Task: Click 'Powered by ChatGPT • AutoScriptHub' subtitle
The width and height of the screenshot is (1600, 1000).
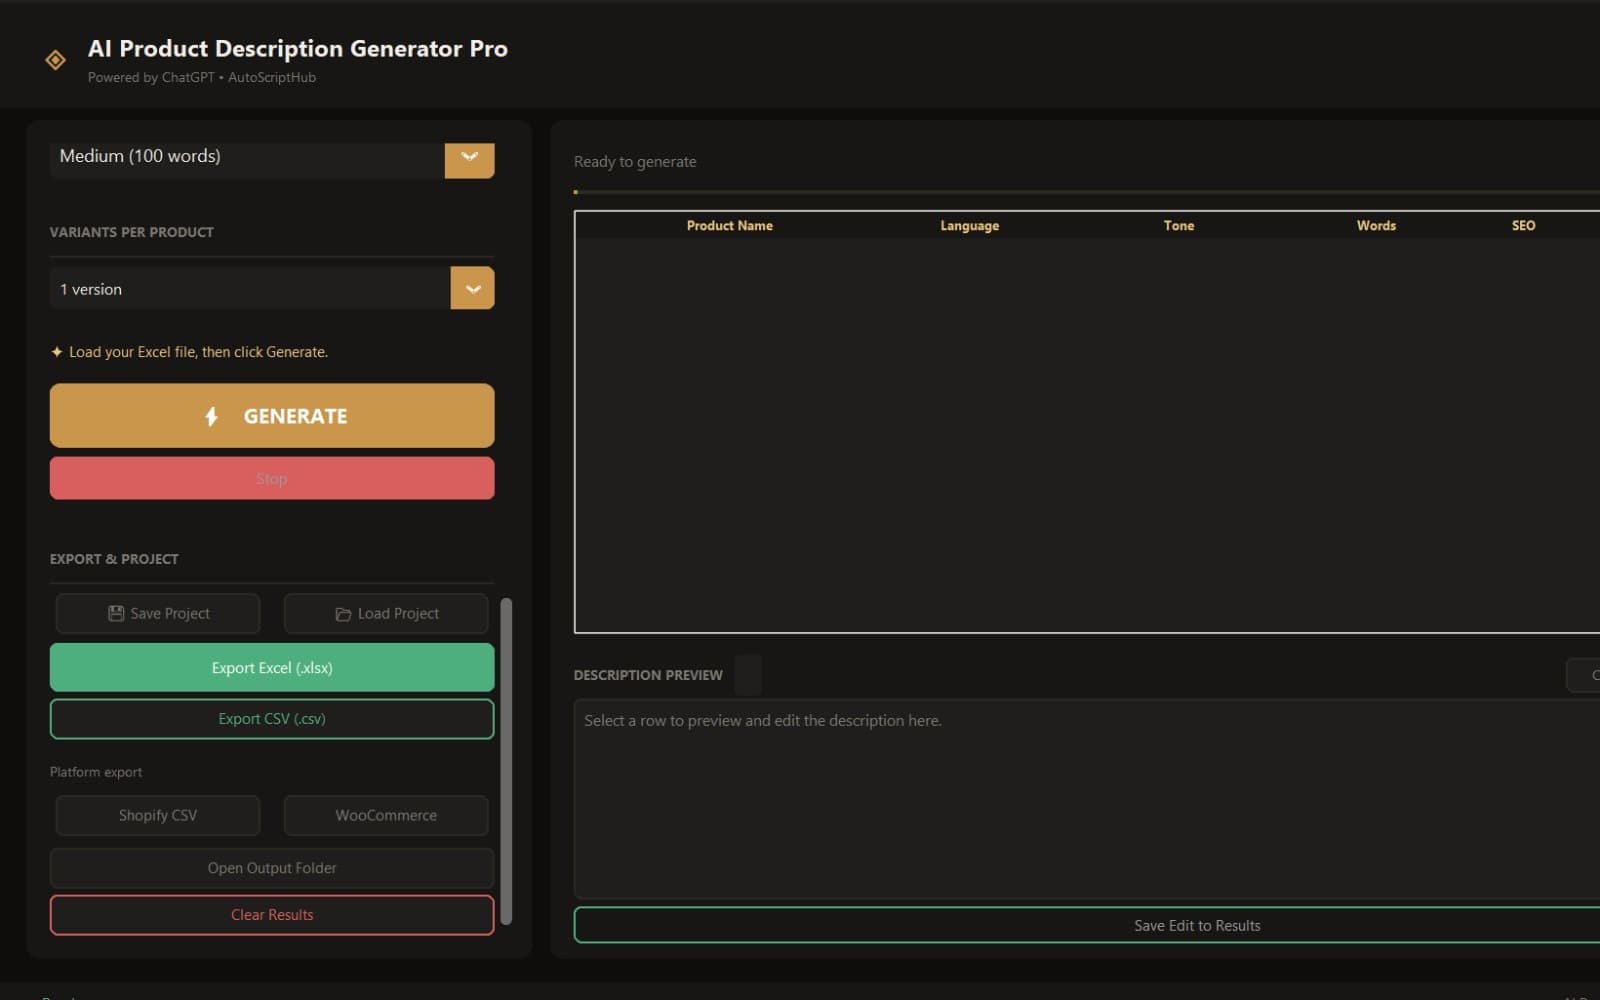Action: point(202,77)
